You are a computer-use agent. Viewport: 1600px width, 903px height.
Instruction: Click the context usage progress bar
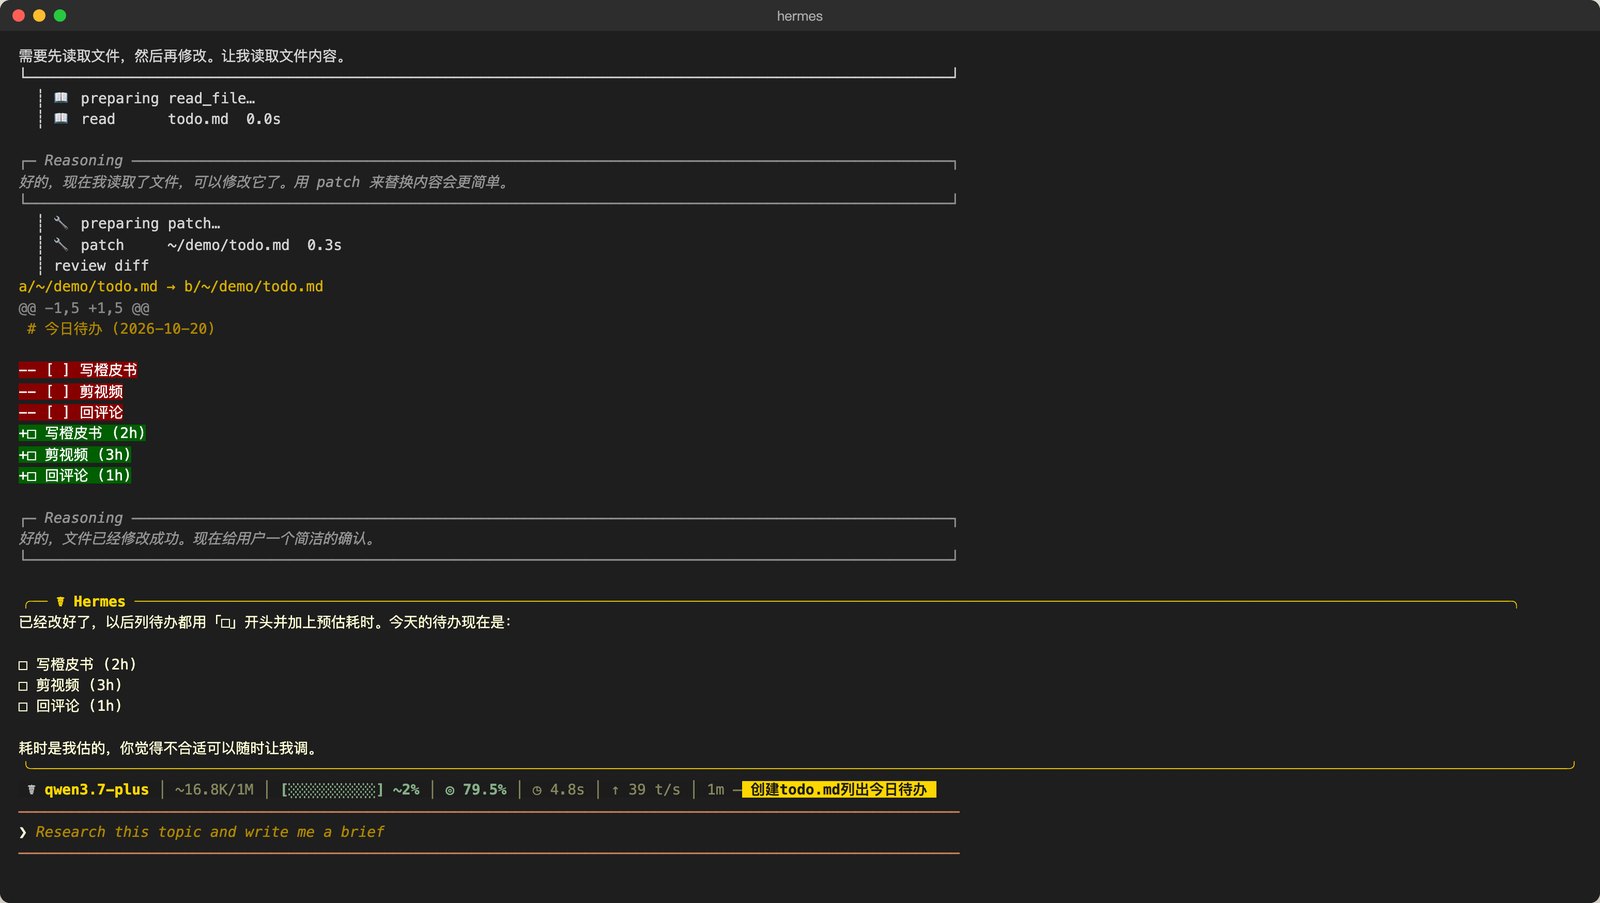332,790
